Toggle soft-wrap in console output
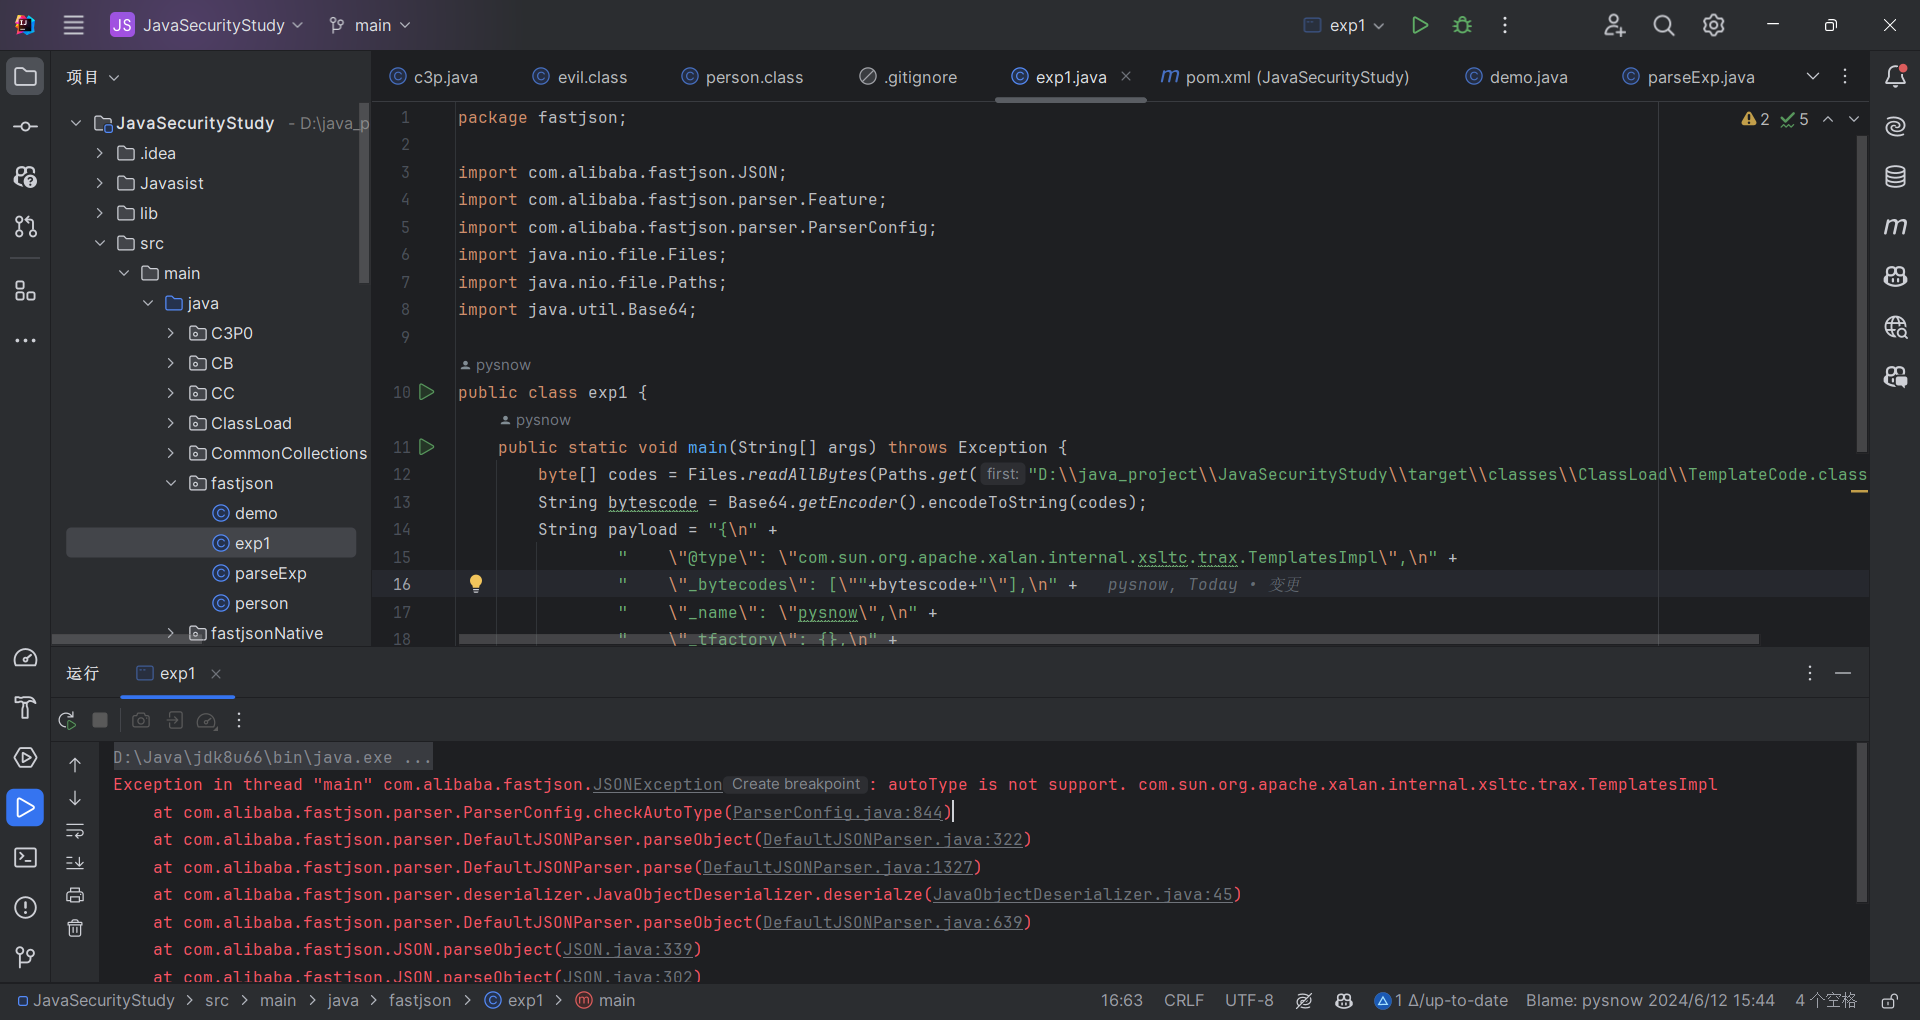Screen dimensions: 1920x1020 point(75,831)
